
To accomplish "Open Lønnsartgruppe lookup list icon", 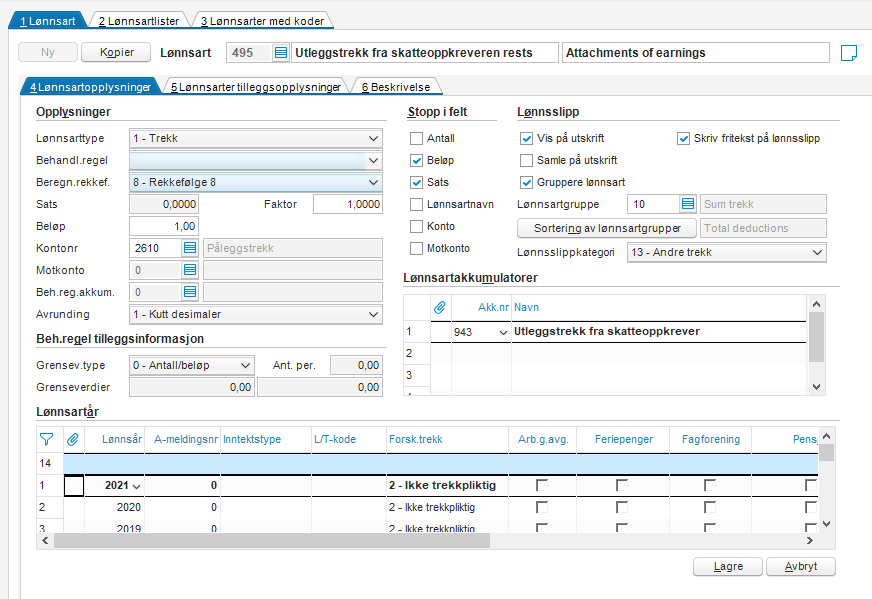I will [688, 204].
